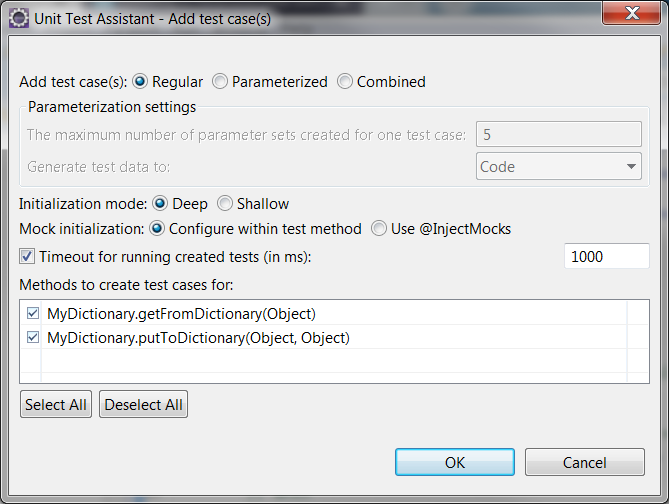Select the Regular test case option
The image size is (669, 504).
coord(140,81)
